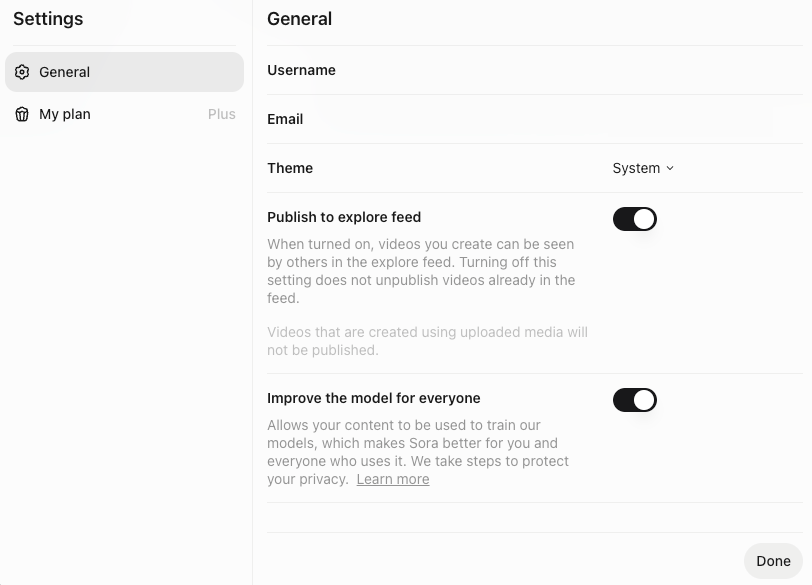This screenshot has height=585, width=812.
Task: Click the Improve the model for everyone heading
Action: (373, 398)
